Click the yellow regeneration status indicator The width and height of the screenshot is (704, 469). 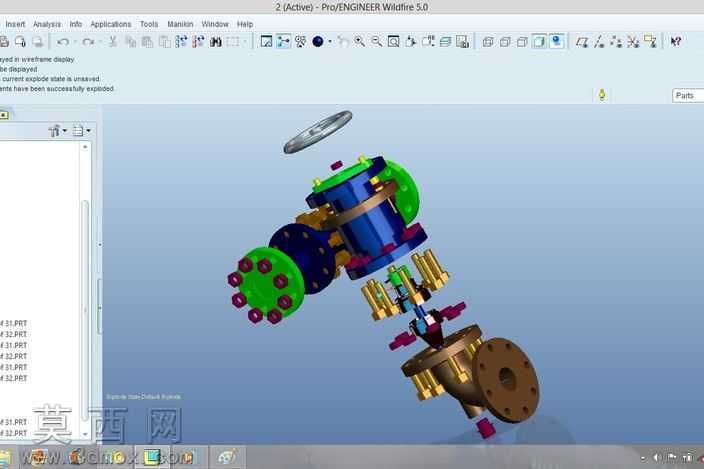coord(602,95)
